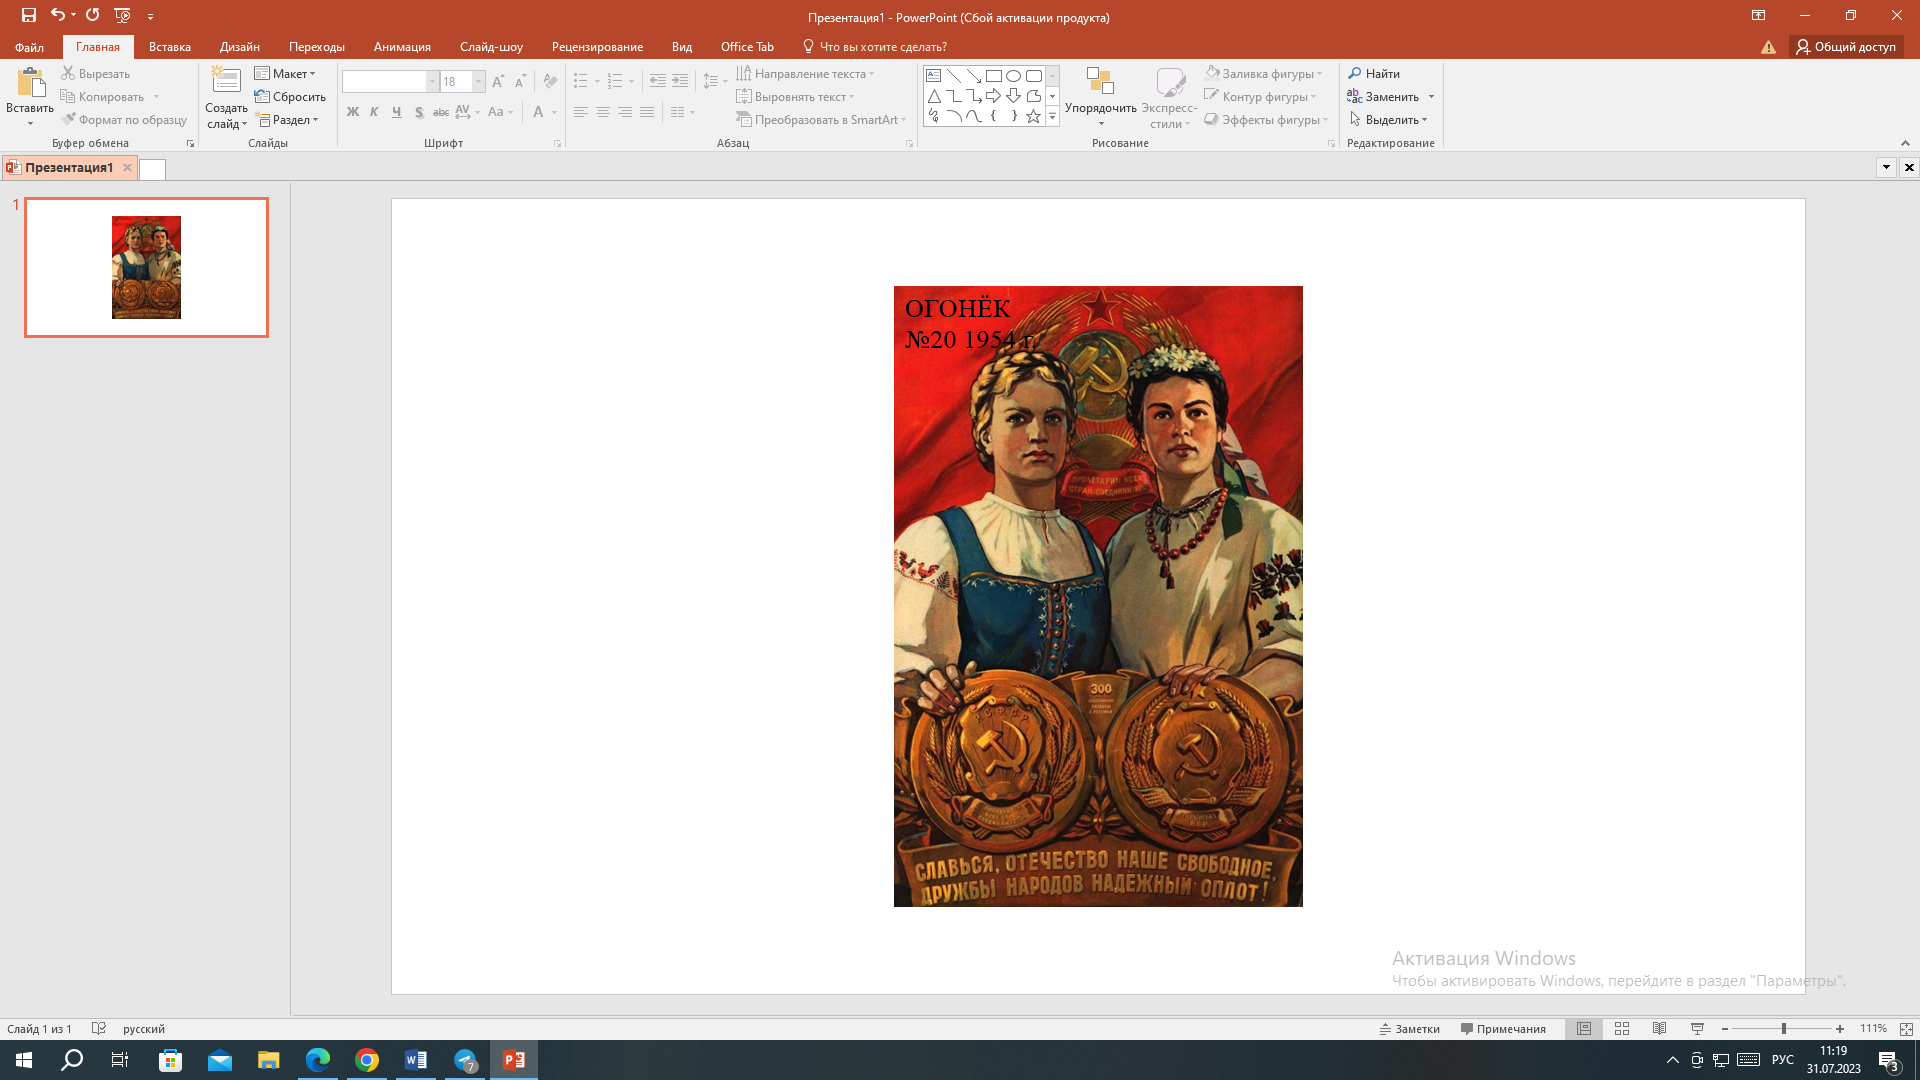Switch to the Вставка tab
This screenshot has width=1920, height=1080.
click(170, 47)
